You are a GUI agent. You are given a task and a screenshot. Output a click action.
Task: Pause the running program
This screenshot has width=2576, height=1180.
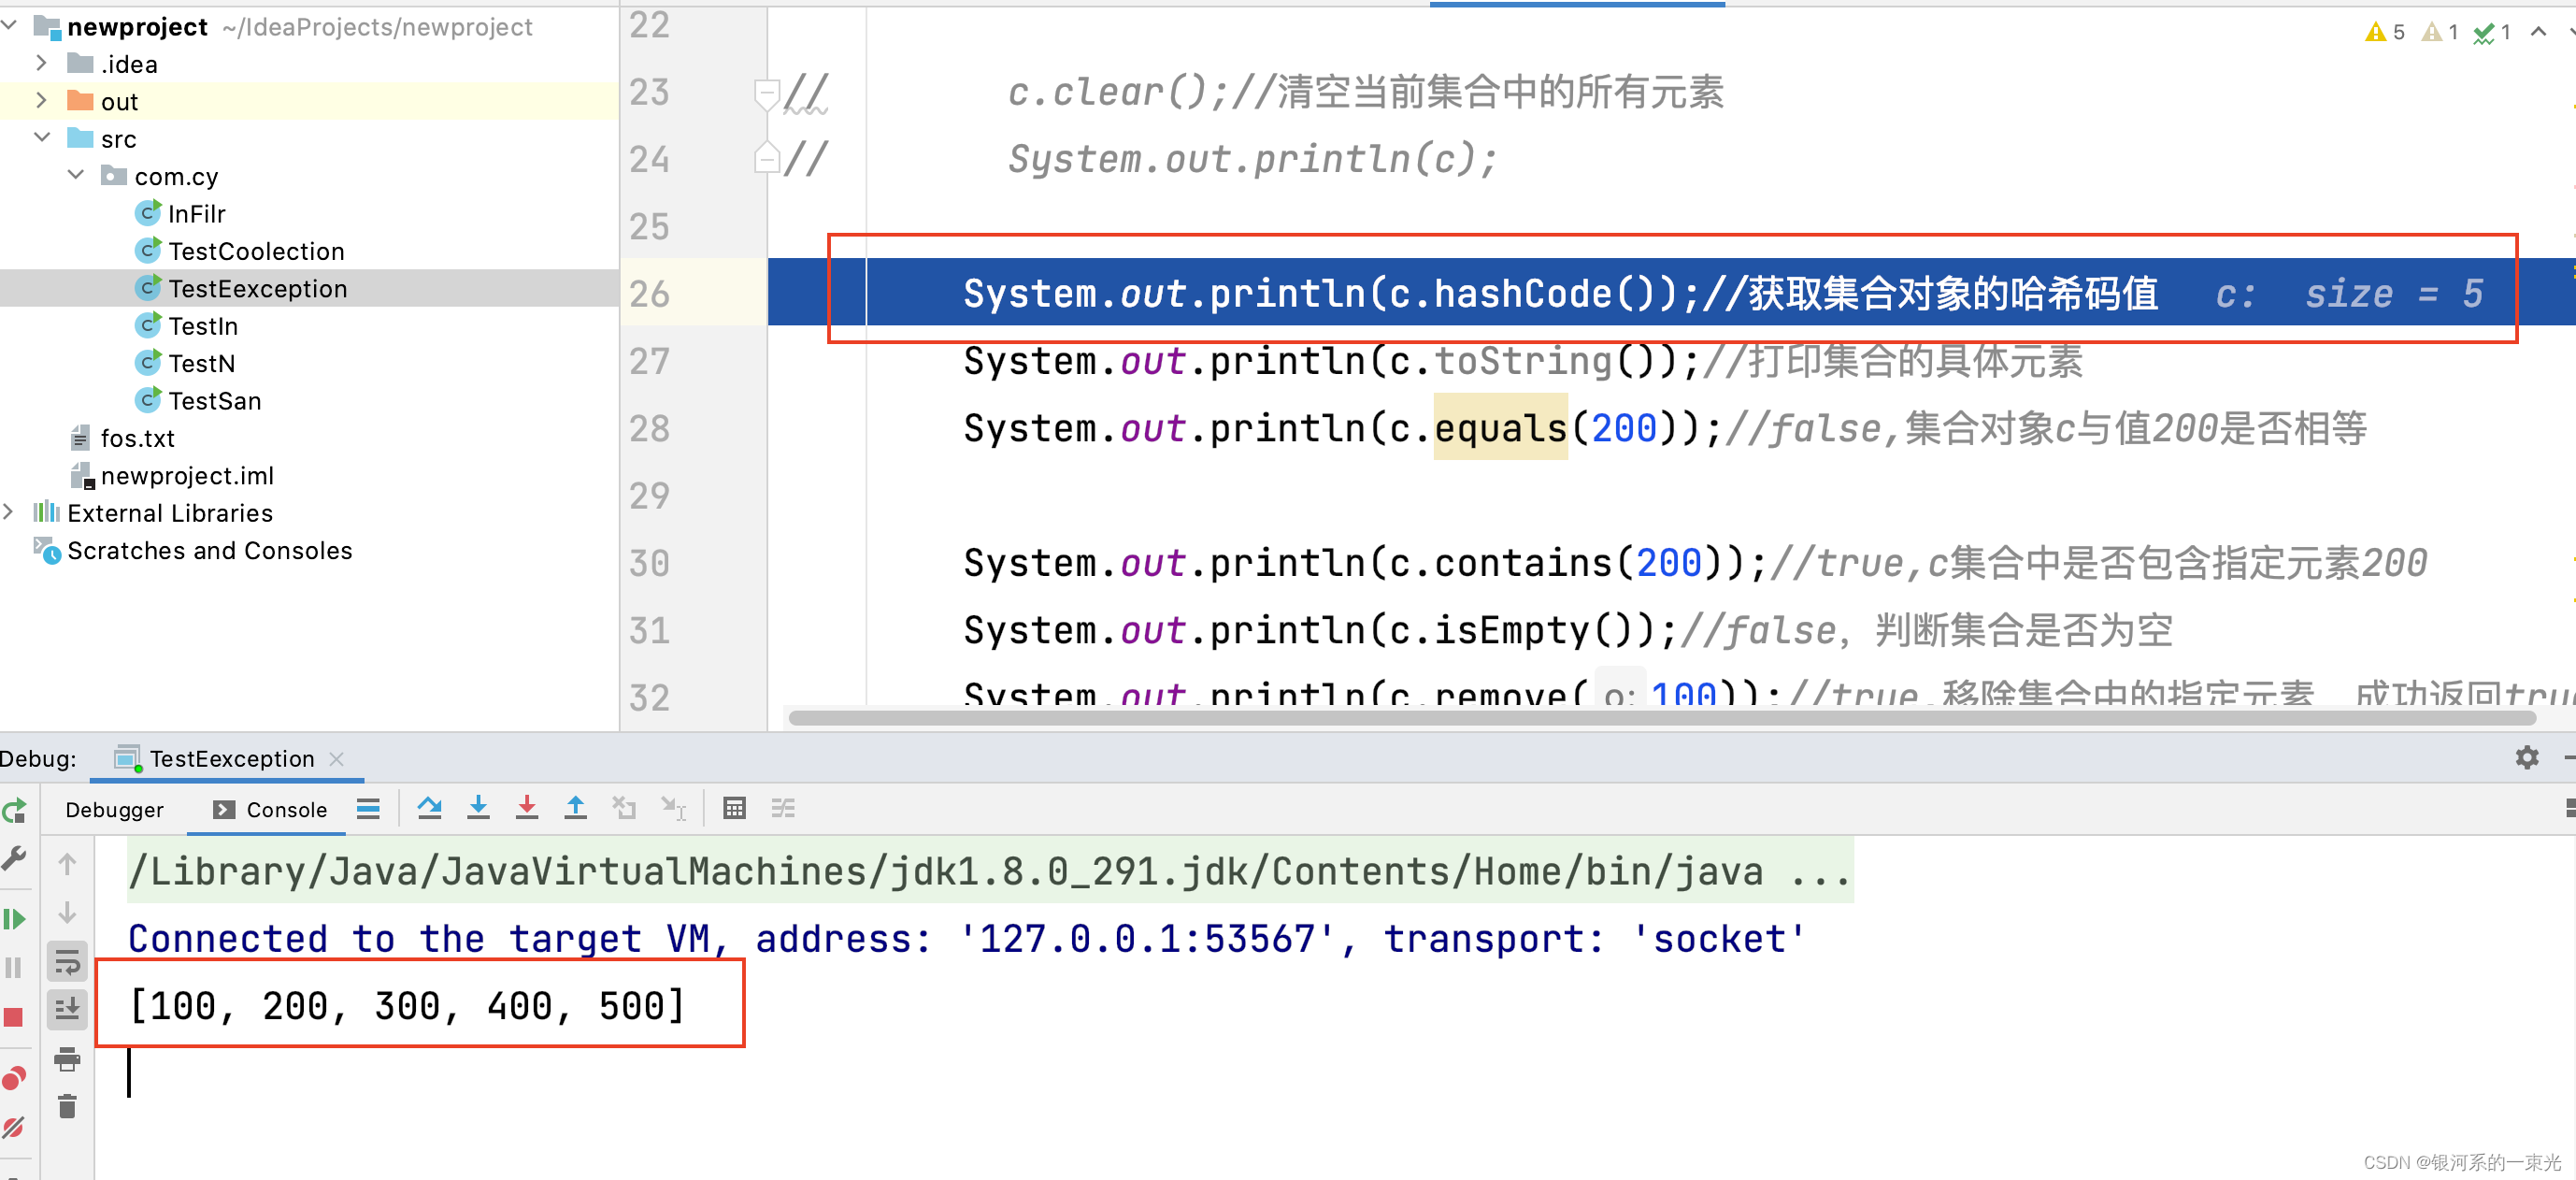coord(14,967)
